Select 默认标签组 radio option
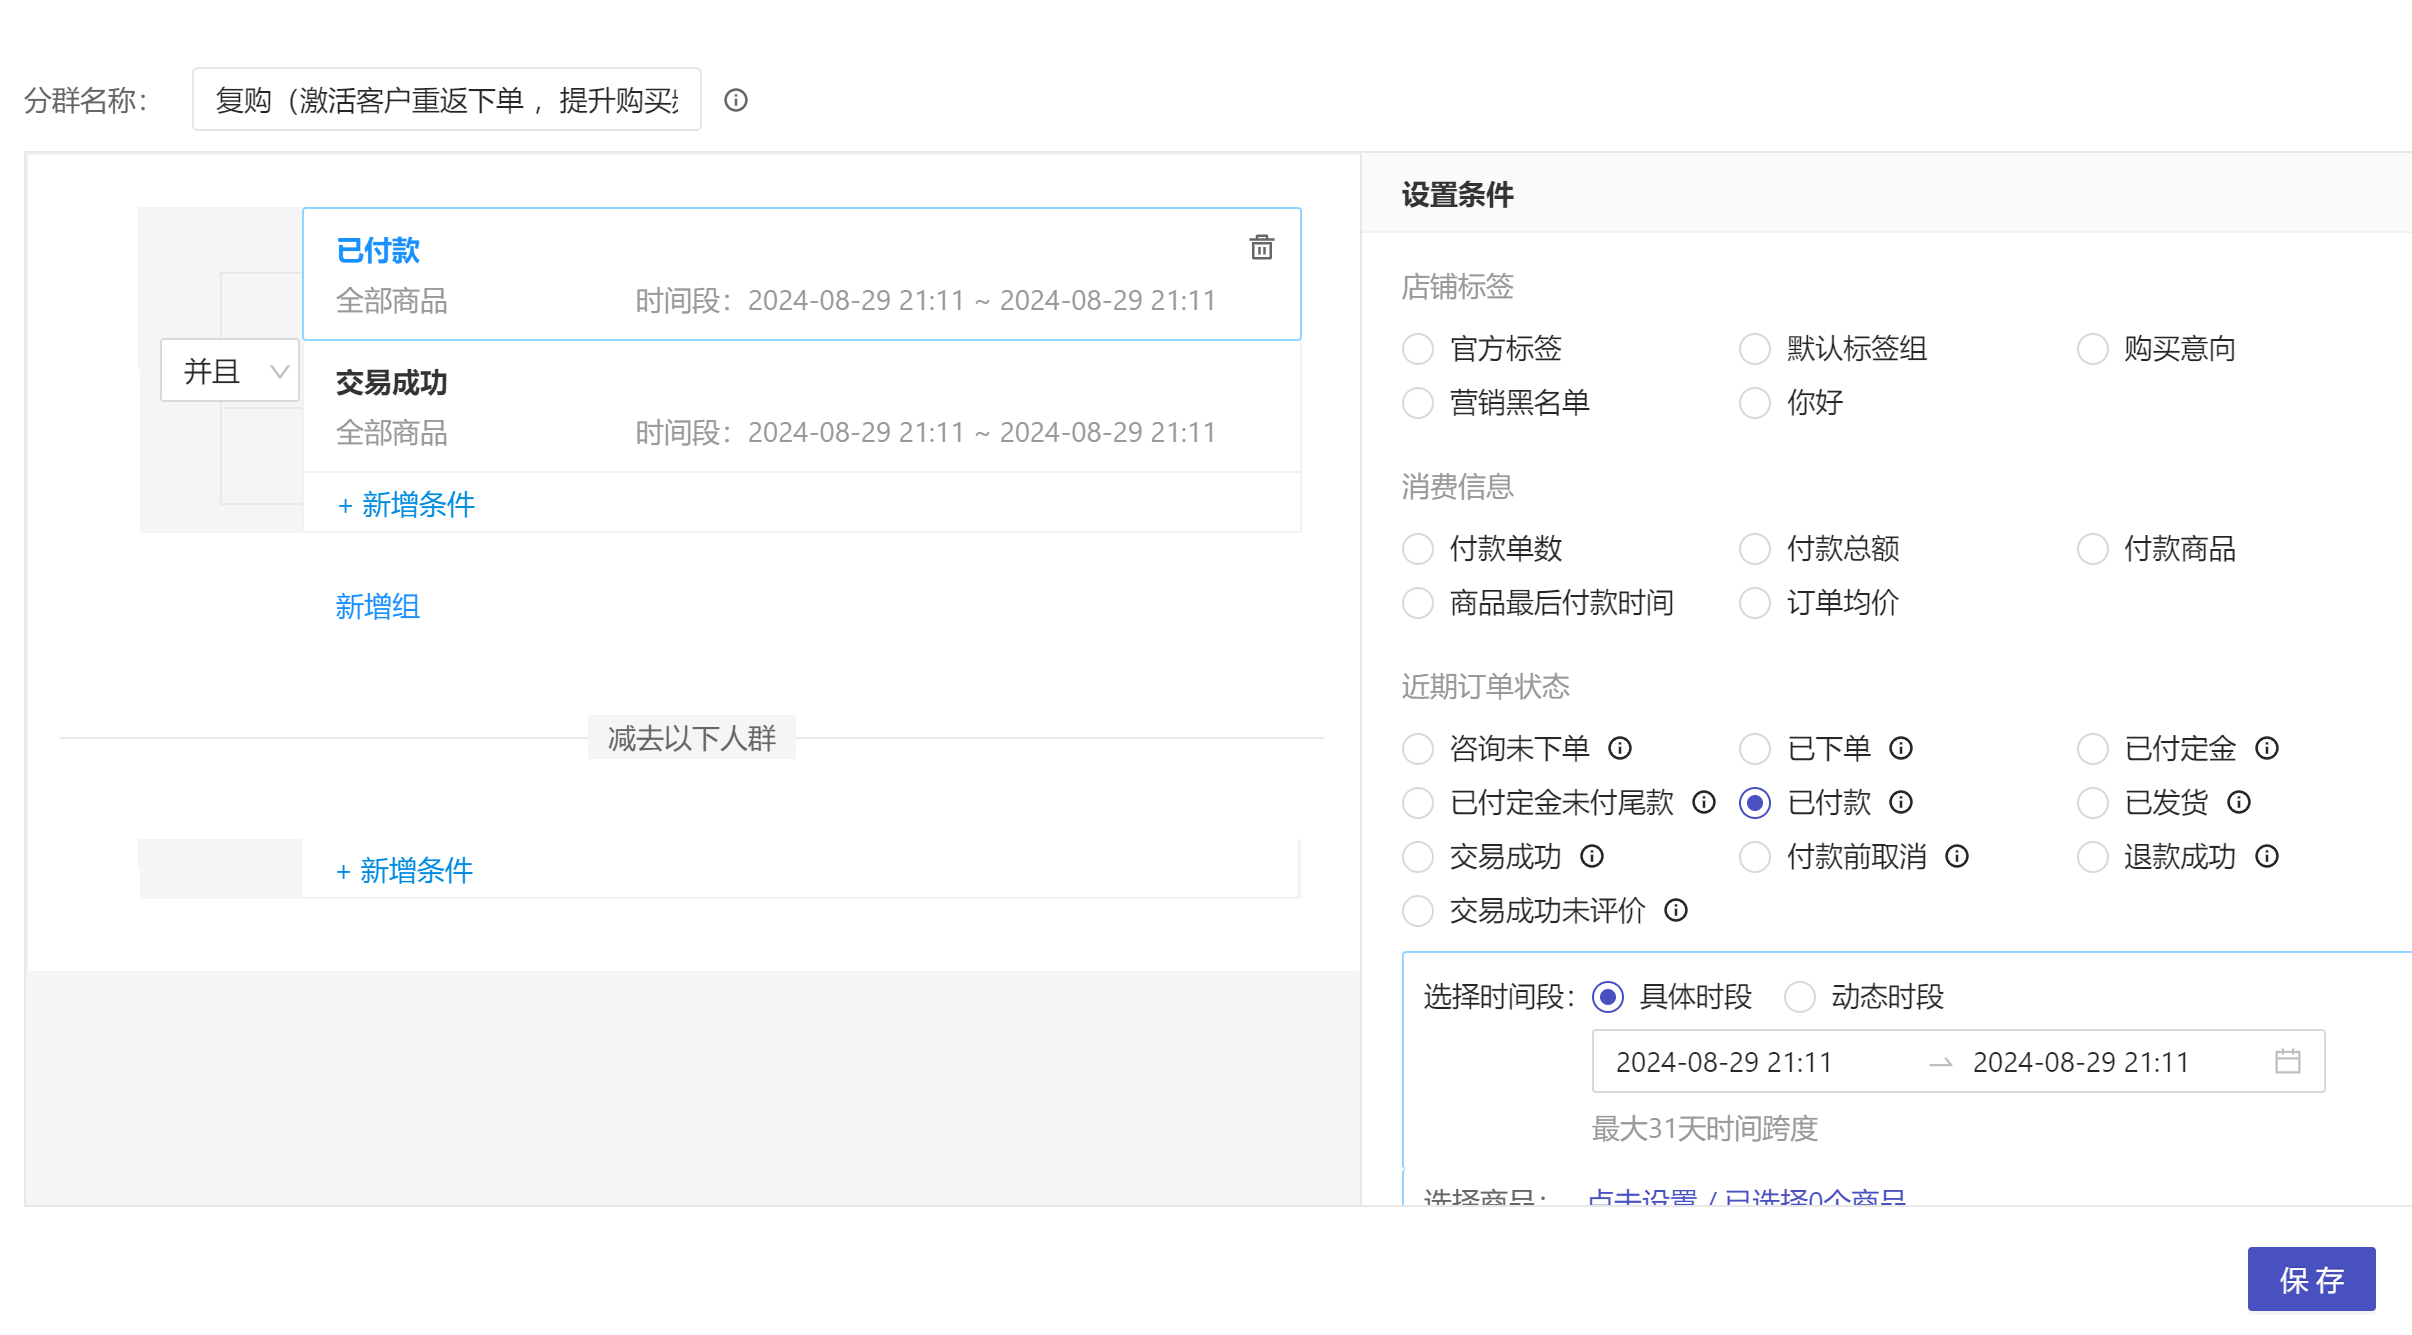This screenshot has width=2412, height=1335. [1754, 349]
